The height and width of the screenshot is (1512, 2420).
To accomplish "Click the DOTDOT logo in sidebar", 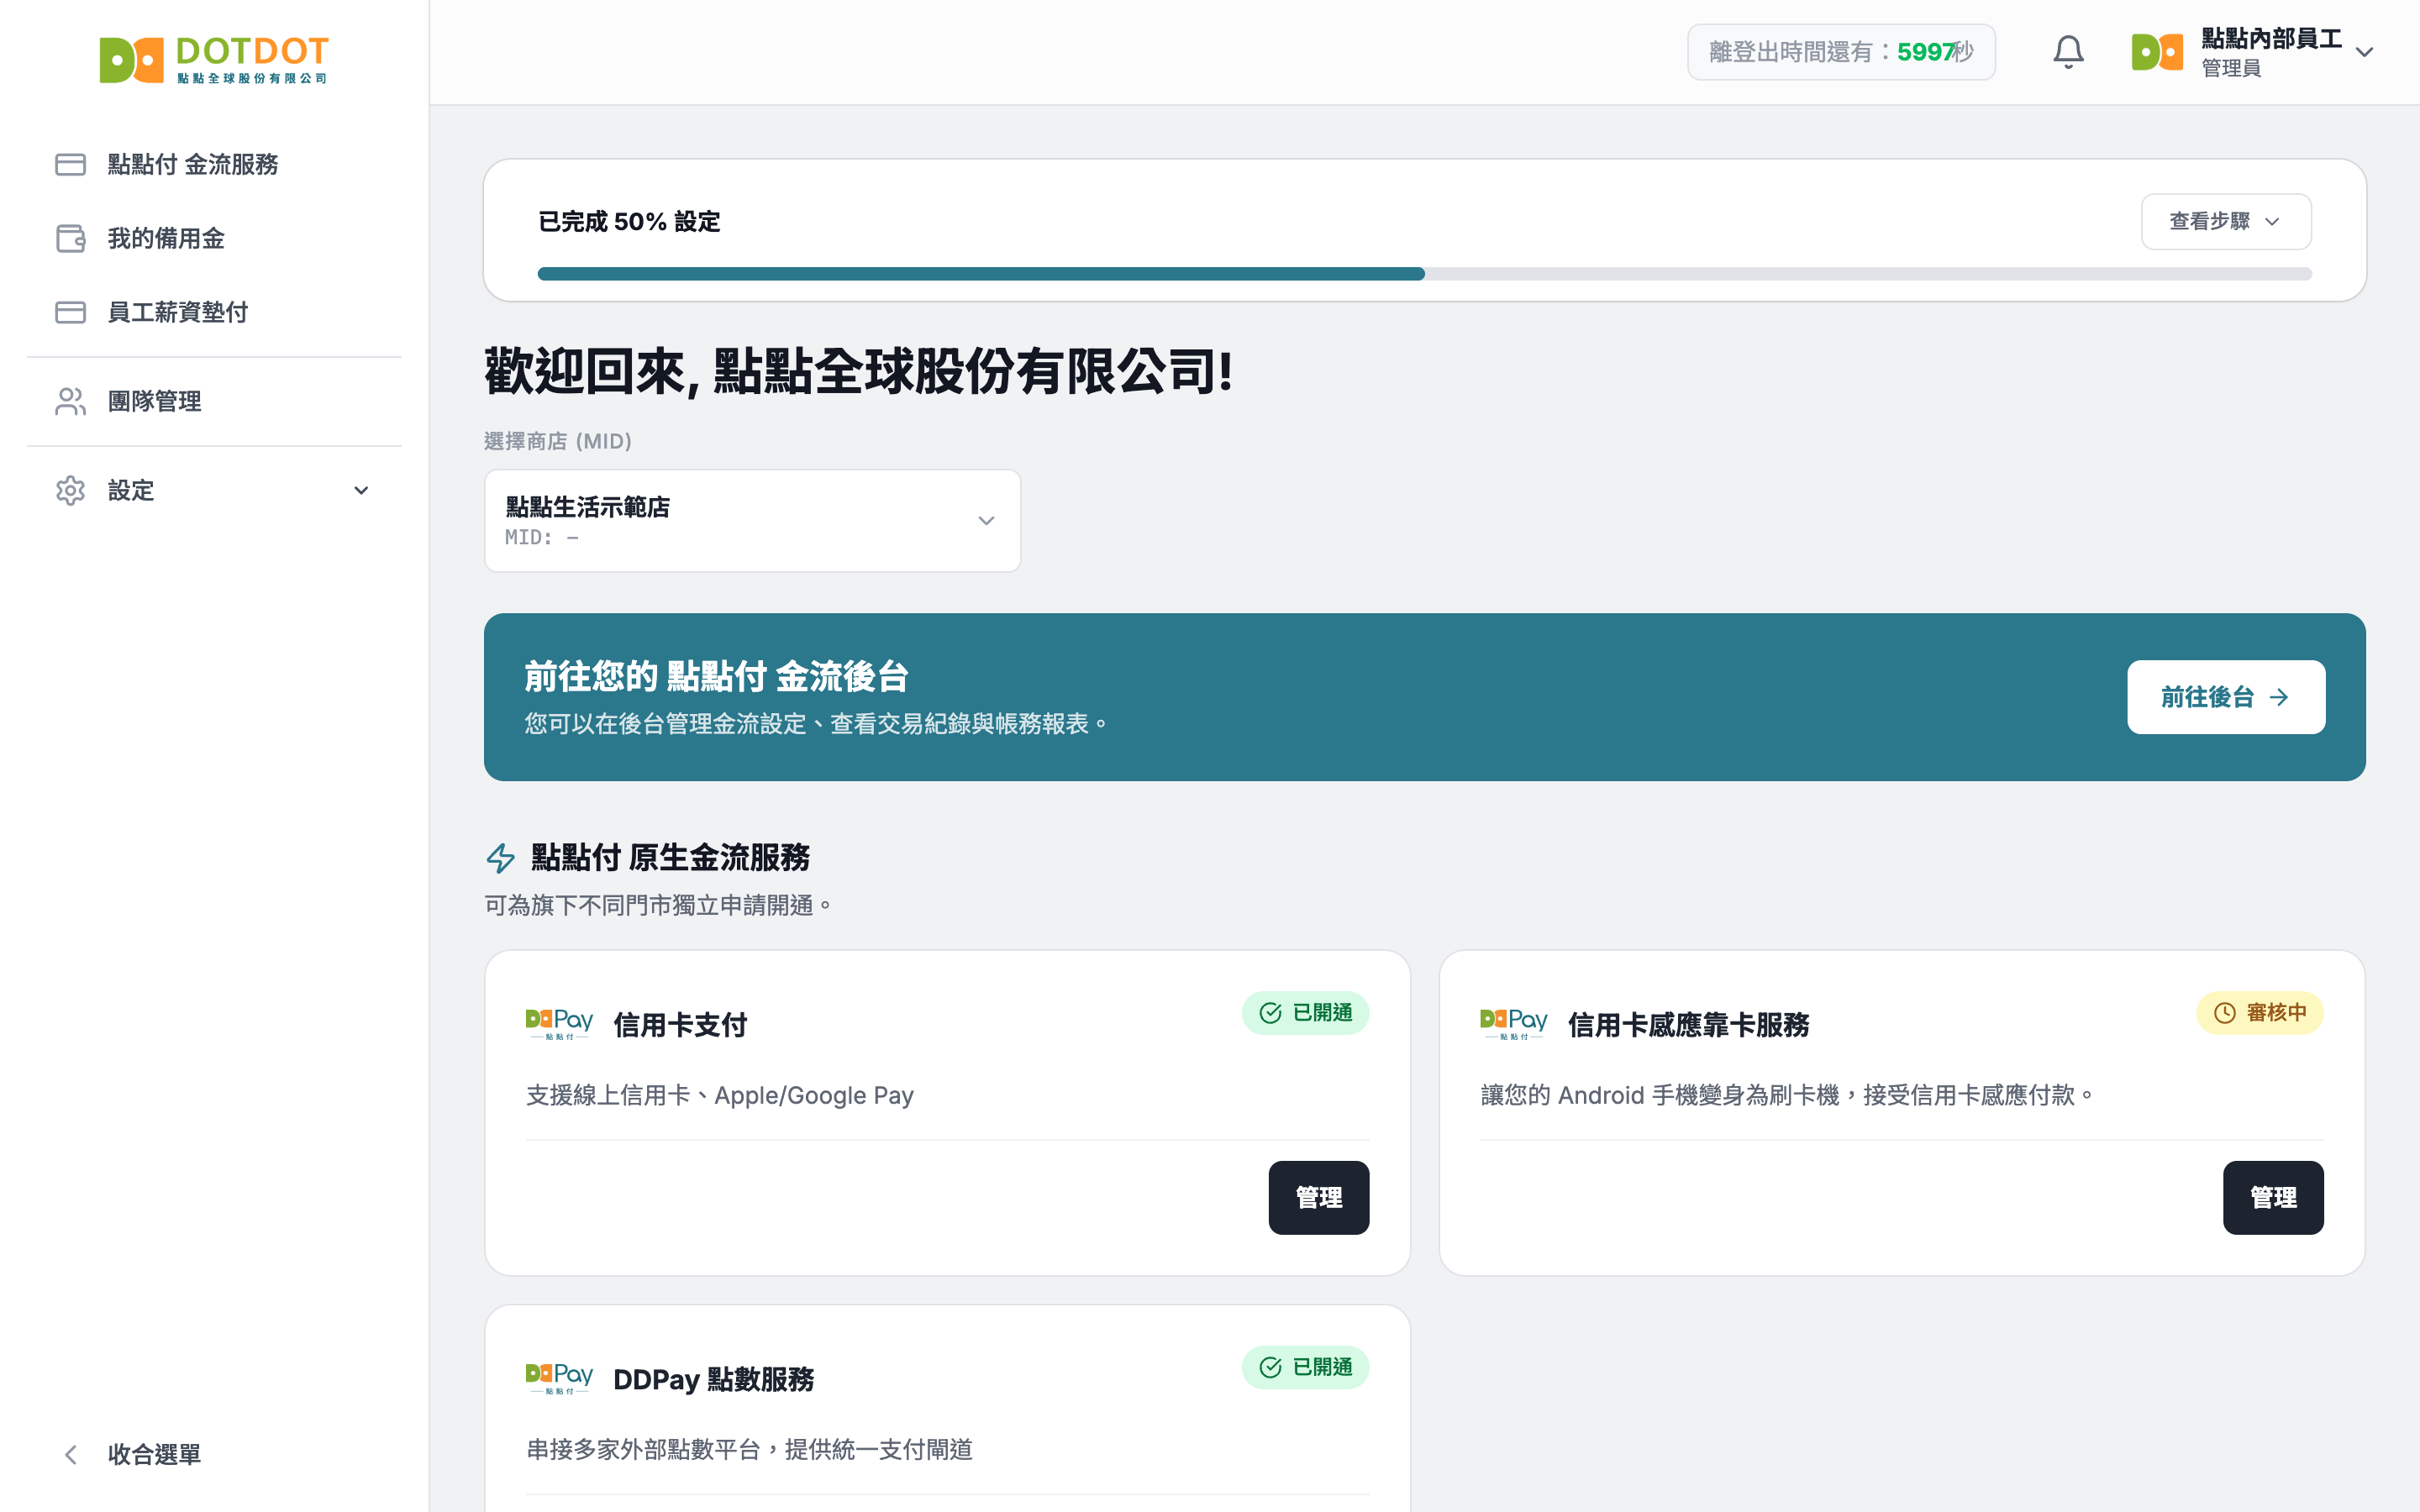I will pyautogui.click(x=214, y=60).
